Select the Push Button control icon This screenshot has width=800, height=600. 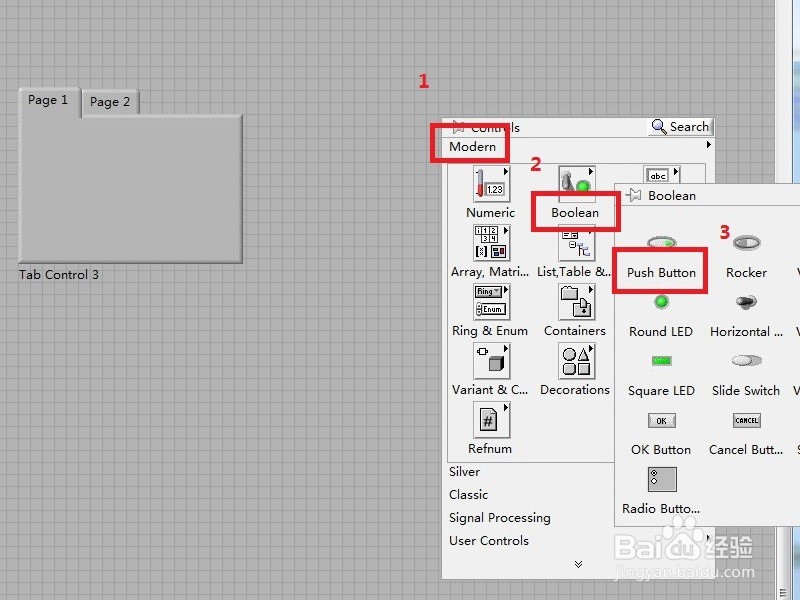point(662,242)
